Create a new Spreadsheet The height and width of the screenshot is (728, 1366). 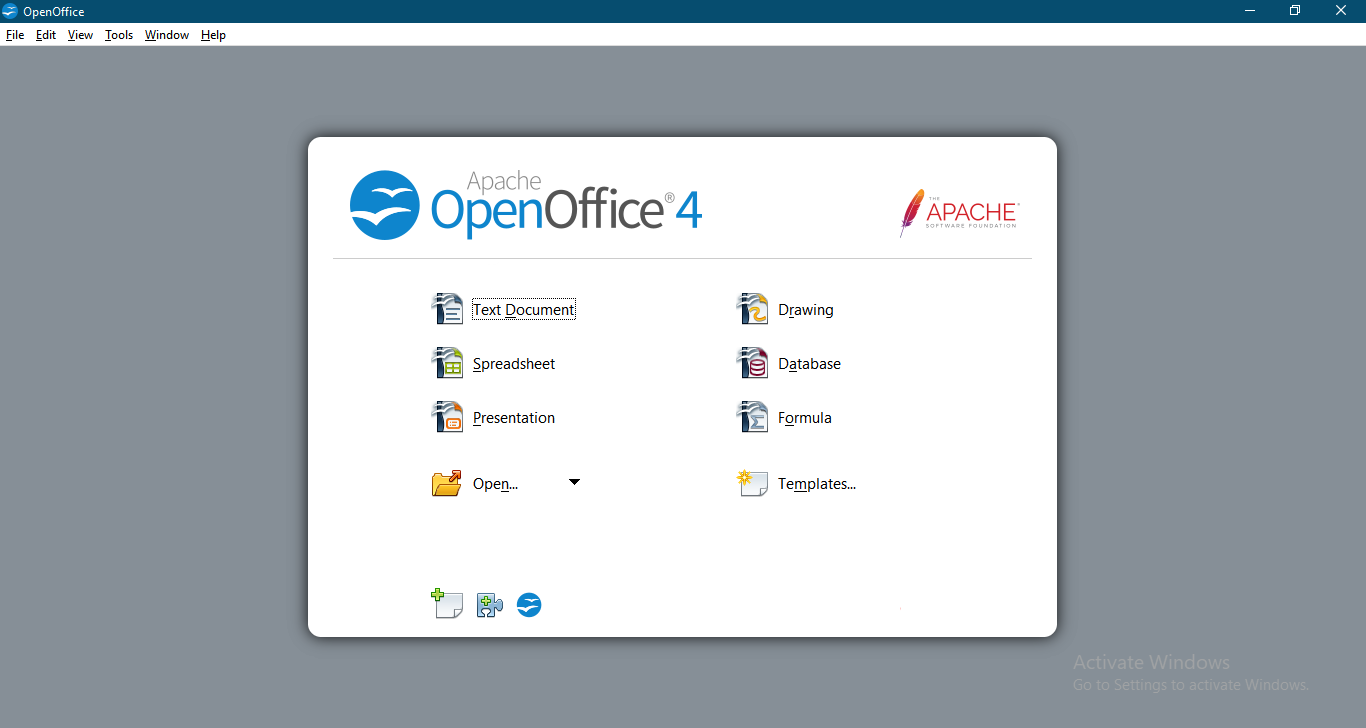coord(514,364)
